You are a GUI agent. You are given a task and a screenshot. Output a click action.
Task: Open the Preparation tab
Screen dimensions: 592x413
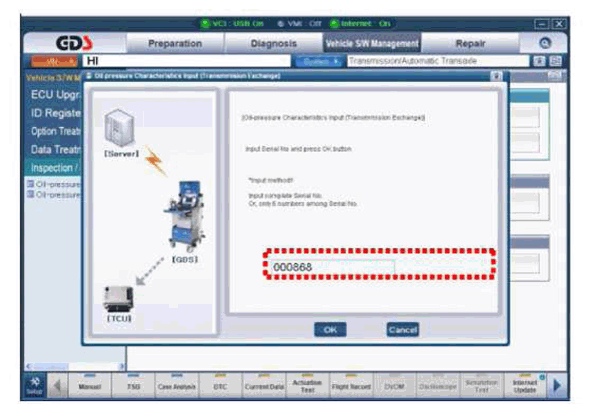[175, 43]
